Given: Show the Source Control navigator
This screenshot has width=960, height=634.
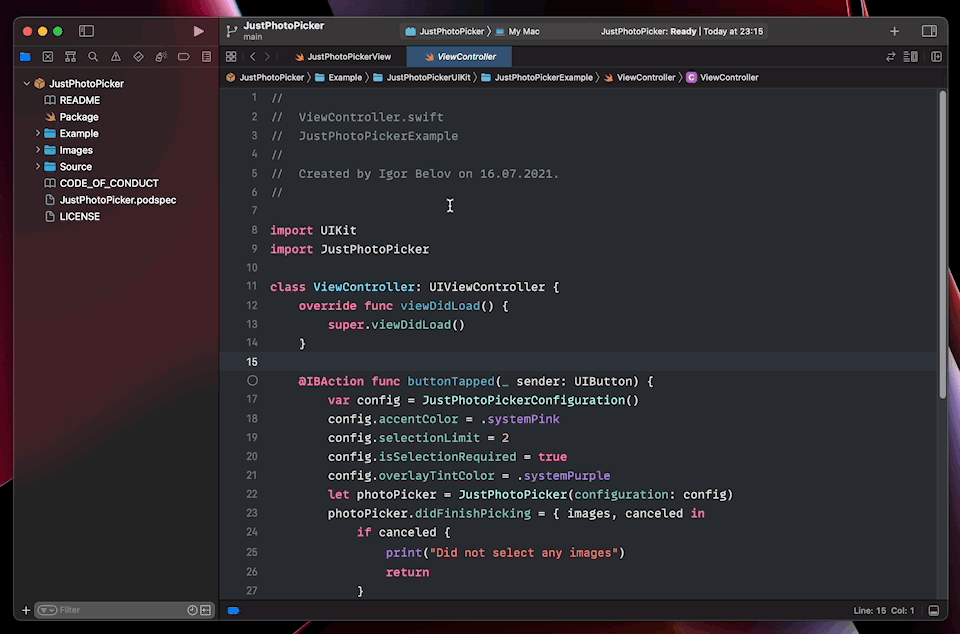Looking at the screenshot, I should (48, 57).
